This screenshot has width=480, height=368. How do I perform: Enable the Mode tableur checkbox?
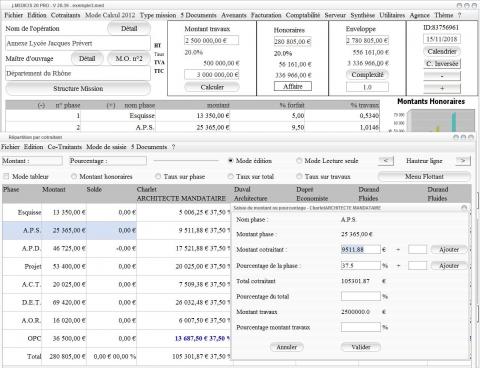tap(6, 176)
